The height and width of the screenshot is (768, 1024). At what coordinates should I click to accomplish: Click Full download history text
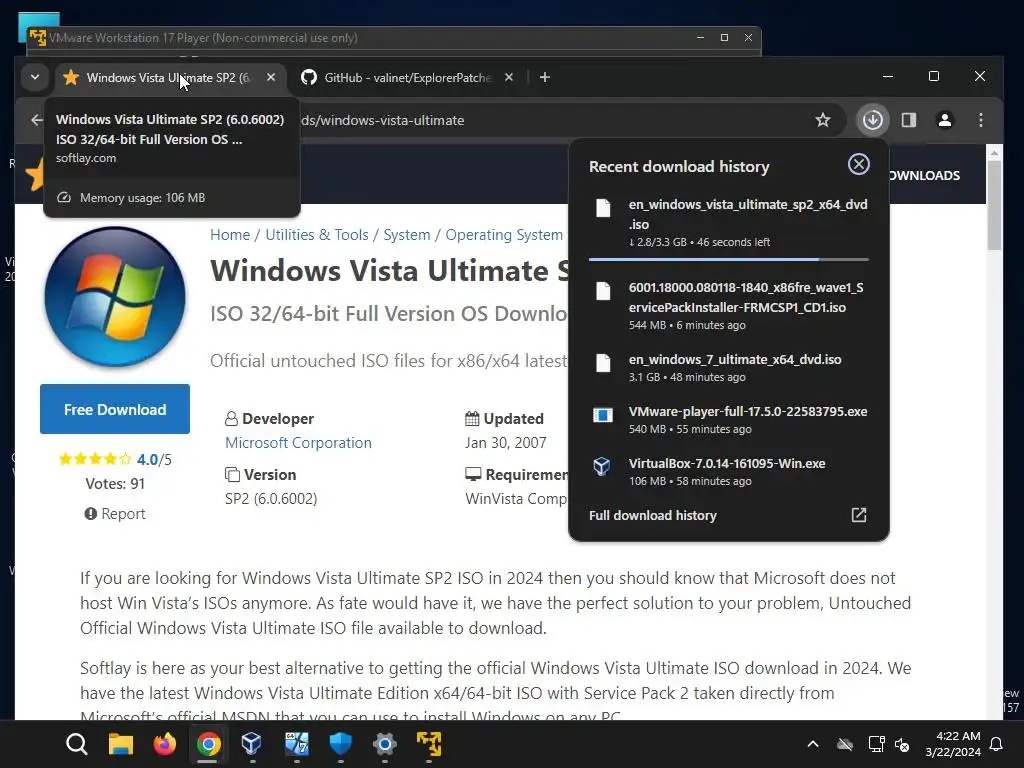point(652,515)
